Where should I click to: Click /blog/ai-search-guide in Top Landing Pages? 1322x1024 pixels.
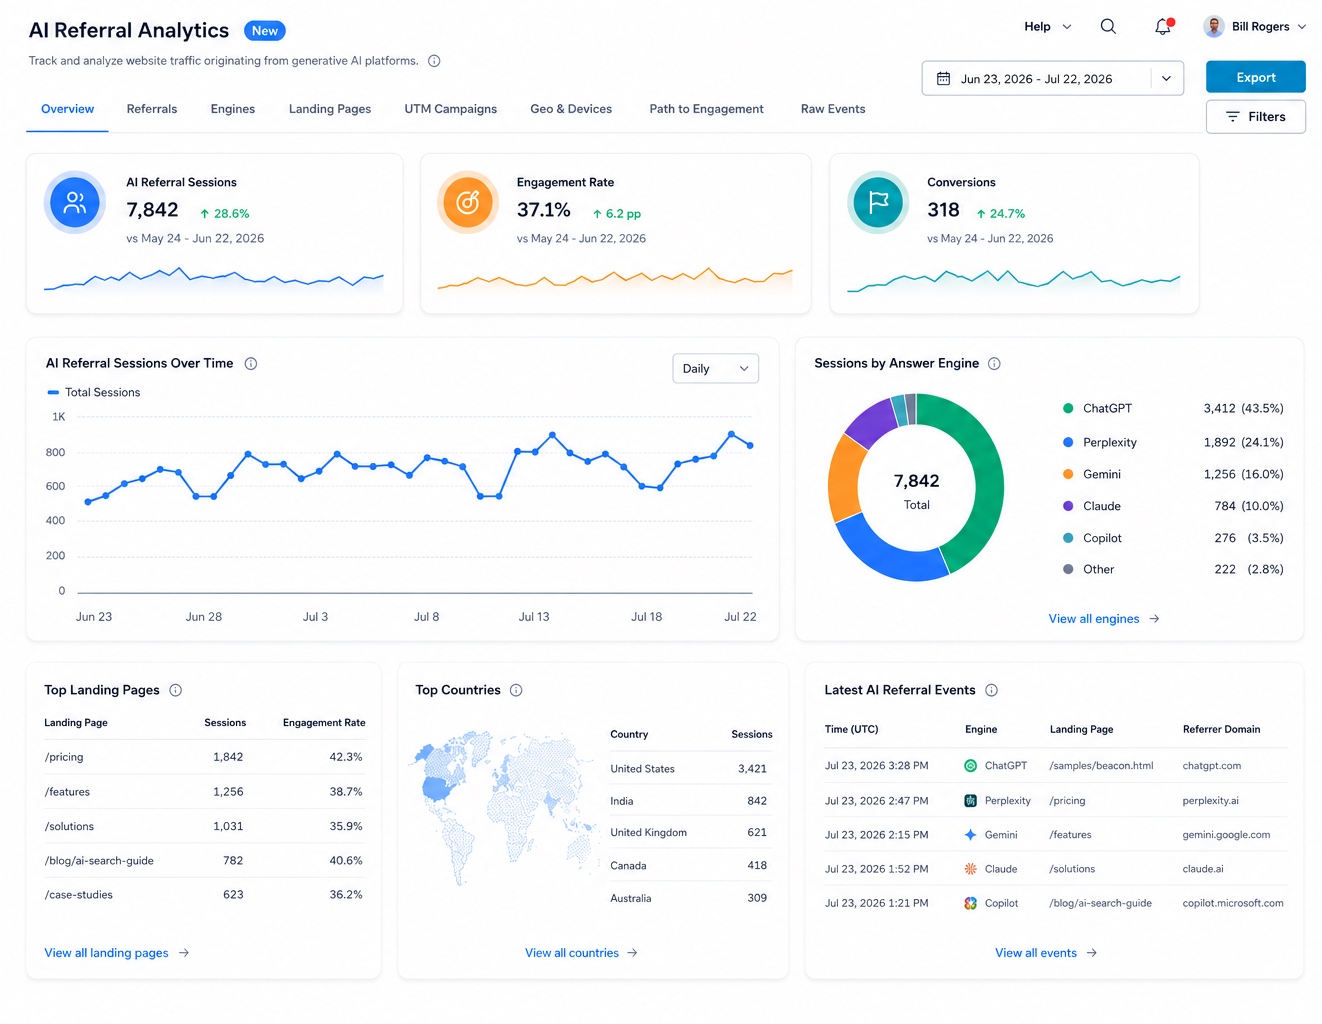(99, 861)
